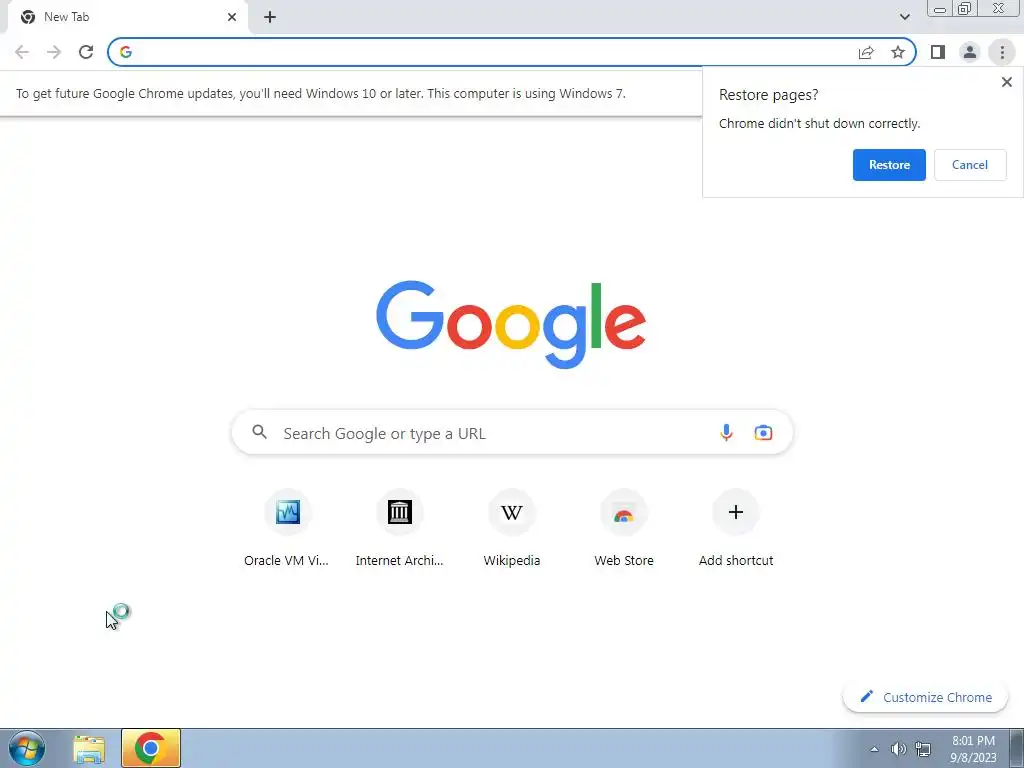Toggle the side panel icon
The height and width of the screenshot is (768, 1024).
click(x=938, y=52)
